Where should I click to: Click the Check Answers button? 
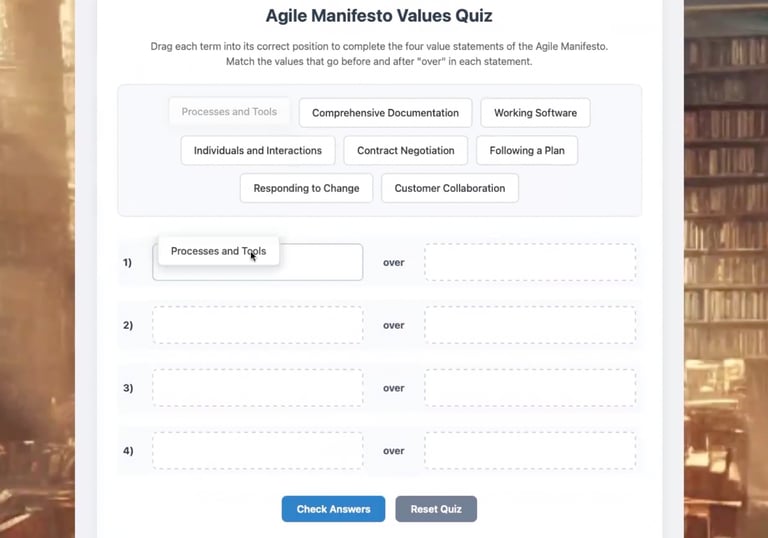pos(333,509)
